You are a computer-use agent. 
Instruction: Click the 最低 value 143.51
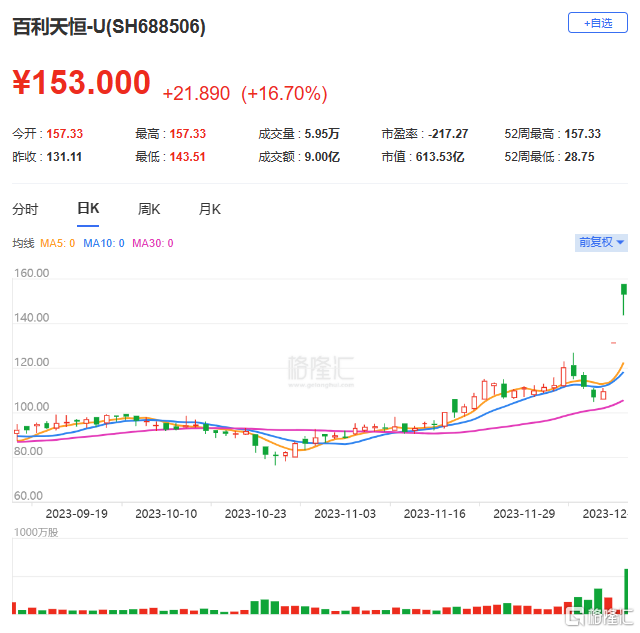pos(187,157)
